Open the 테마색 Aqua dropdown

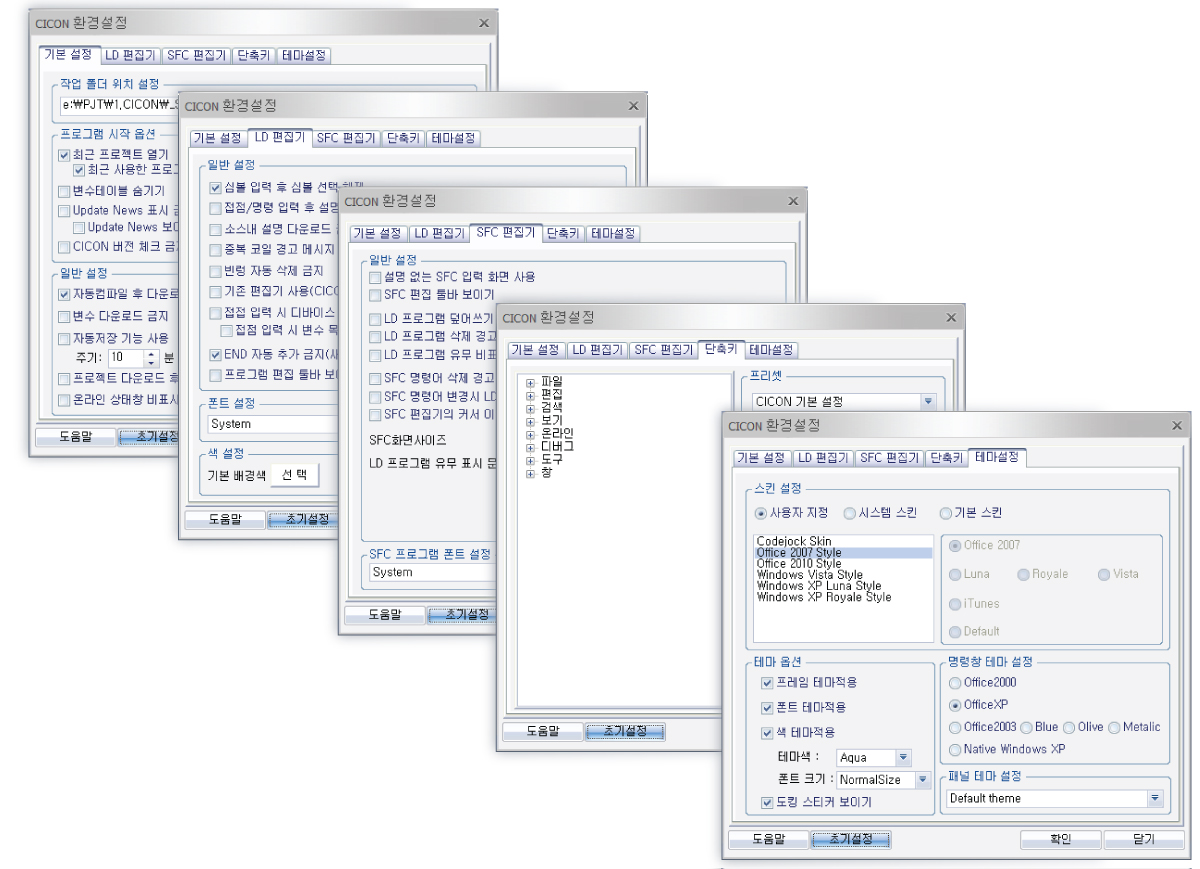tap(903, 758)
